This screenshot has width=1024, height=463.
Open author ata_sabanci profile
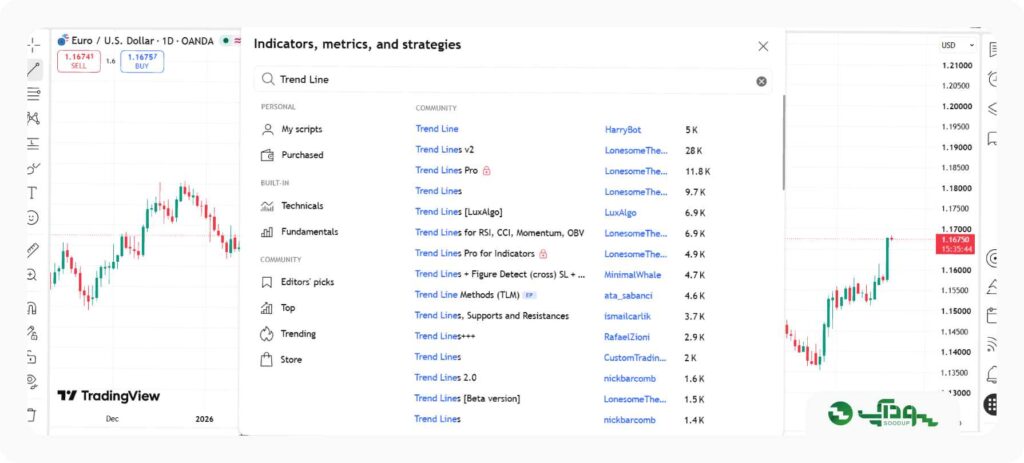coord(628,296)
